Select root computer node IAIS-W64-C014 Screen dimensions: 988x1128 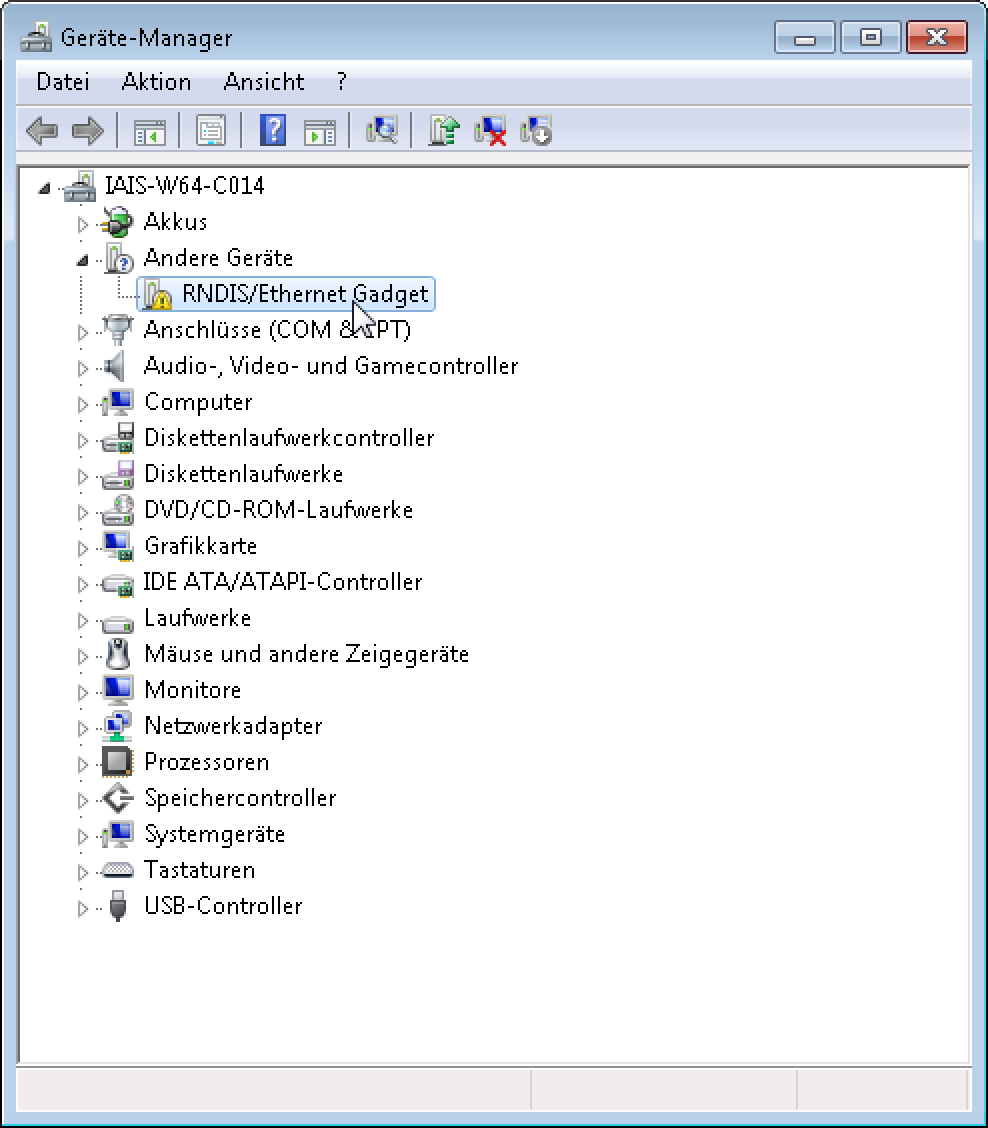184,186
